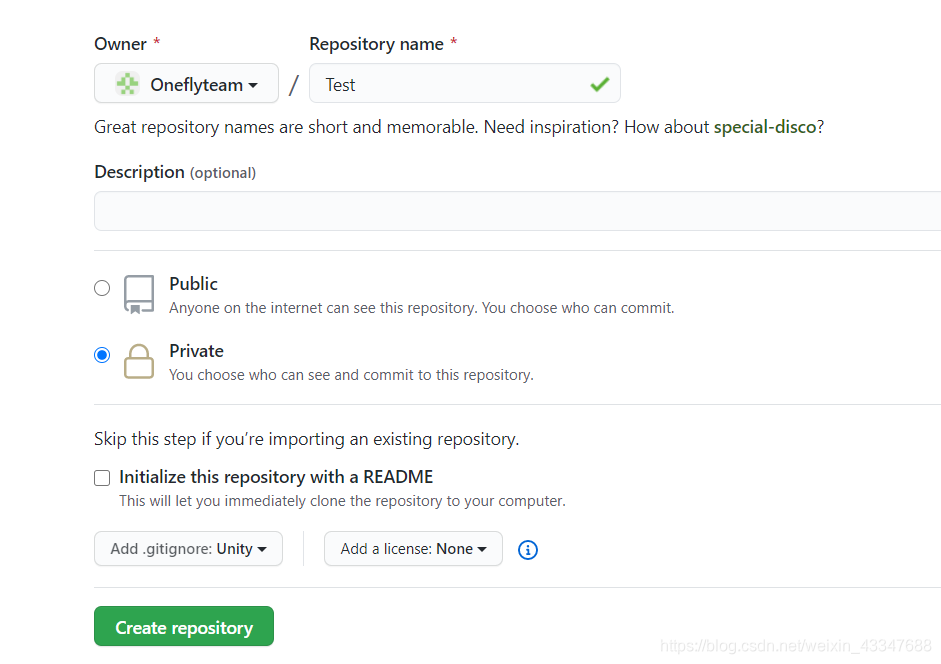
Task: Click the Private padlock icon
Action: (x=139, y=361)
